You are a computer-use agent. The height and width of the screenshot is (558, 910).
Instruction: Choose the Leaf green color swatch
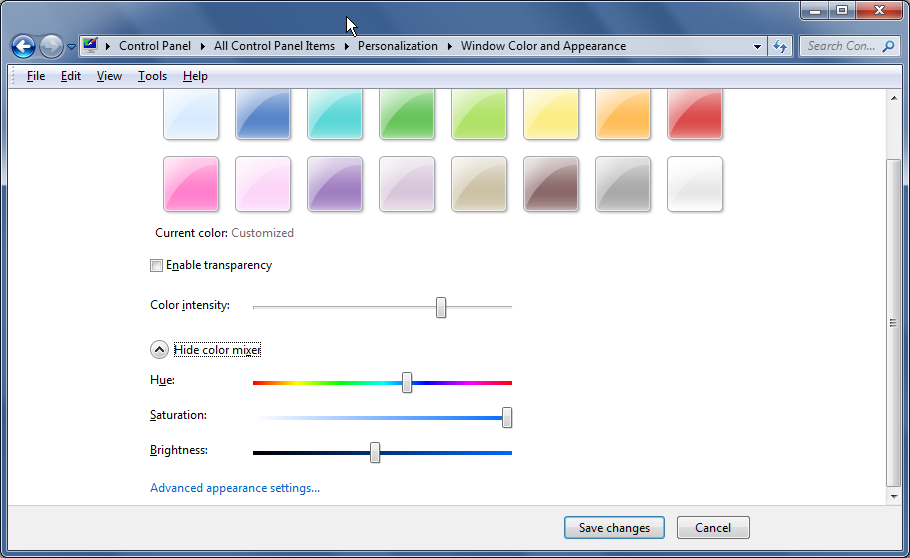[x=407, y=114]
